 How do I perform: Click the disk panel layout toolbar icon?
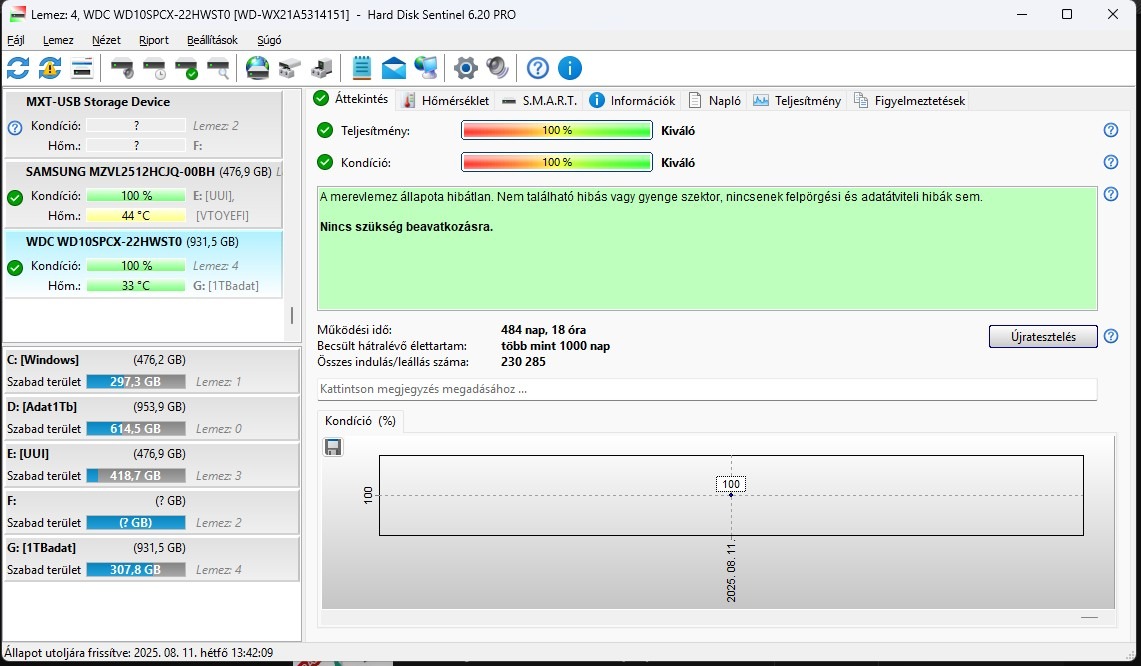coord(82,68)
